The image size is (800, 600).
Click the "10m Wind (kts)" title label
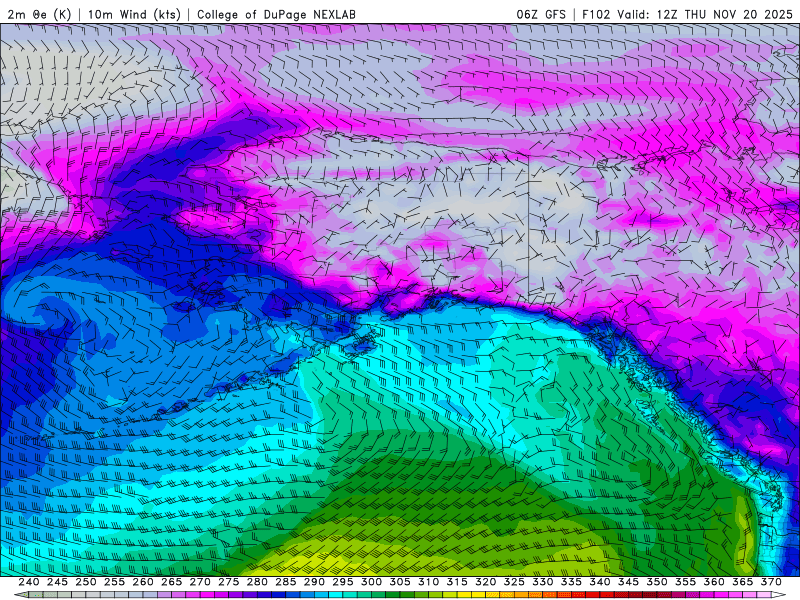point(135,14)
